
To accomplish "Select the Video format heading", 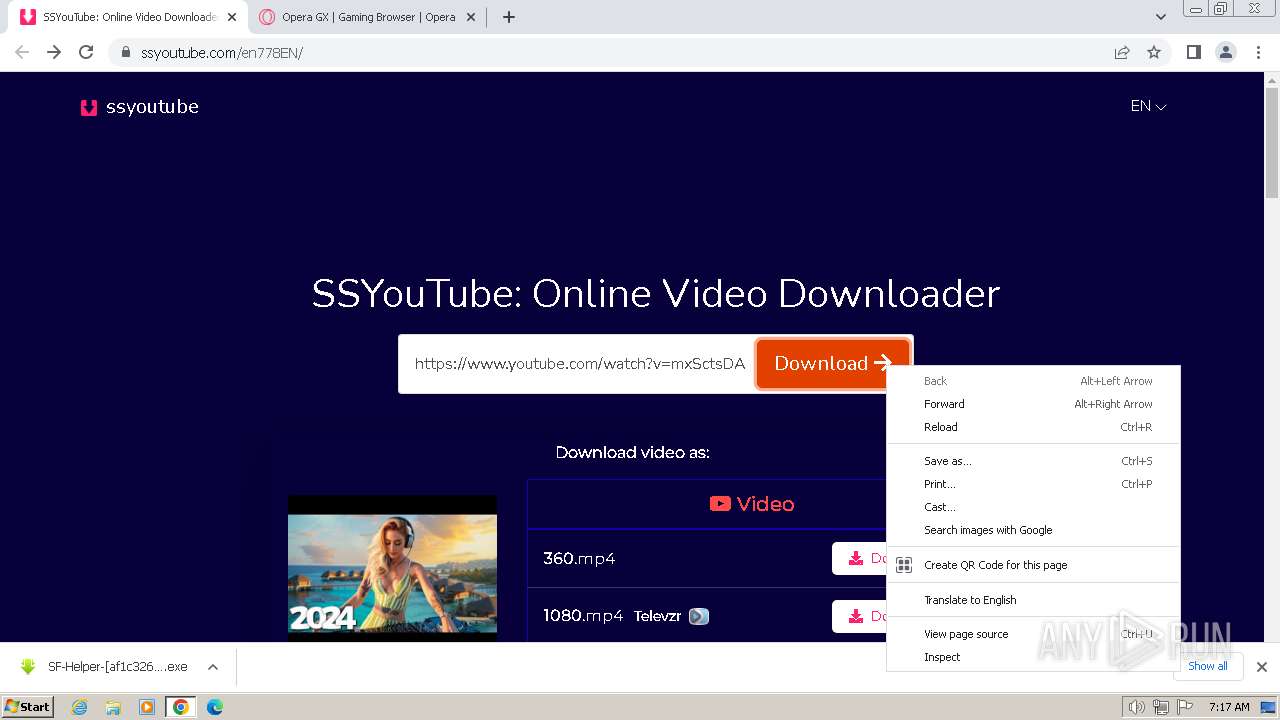I will click(752, 504).
